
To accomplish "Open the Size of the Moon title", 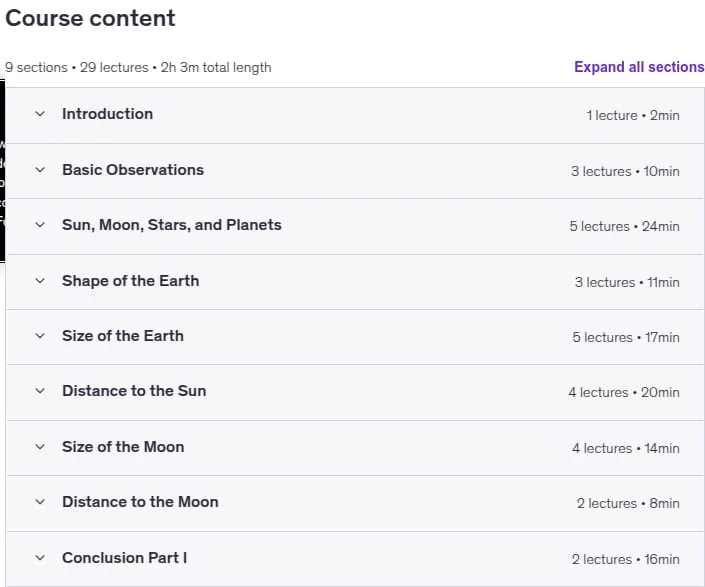I will coord(123,447).
